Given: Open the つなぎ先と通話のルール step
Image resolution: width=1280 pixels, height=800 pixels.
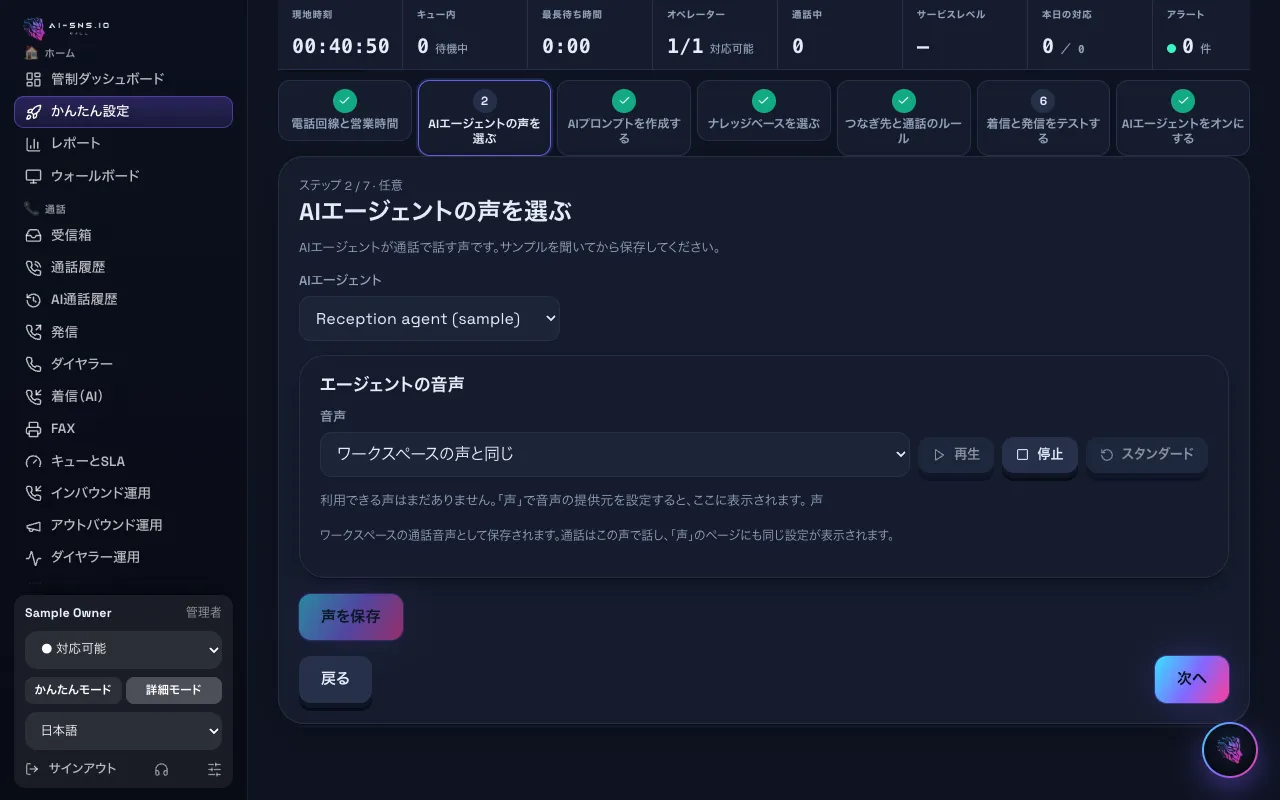Looking at the screenshot, I should coord(904,118).
